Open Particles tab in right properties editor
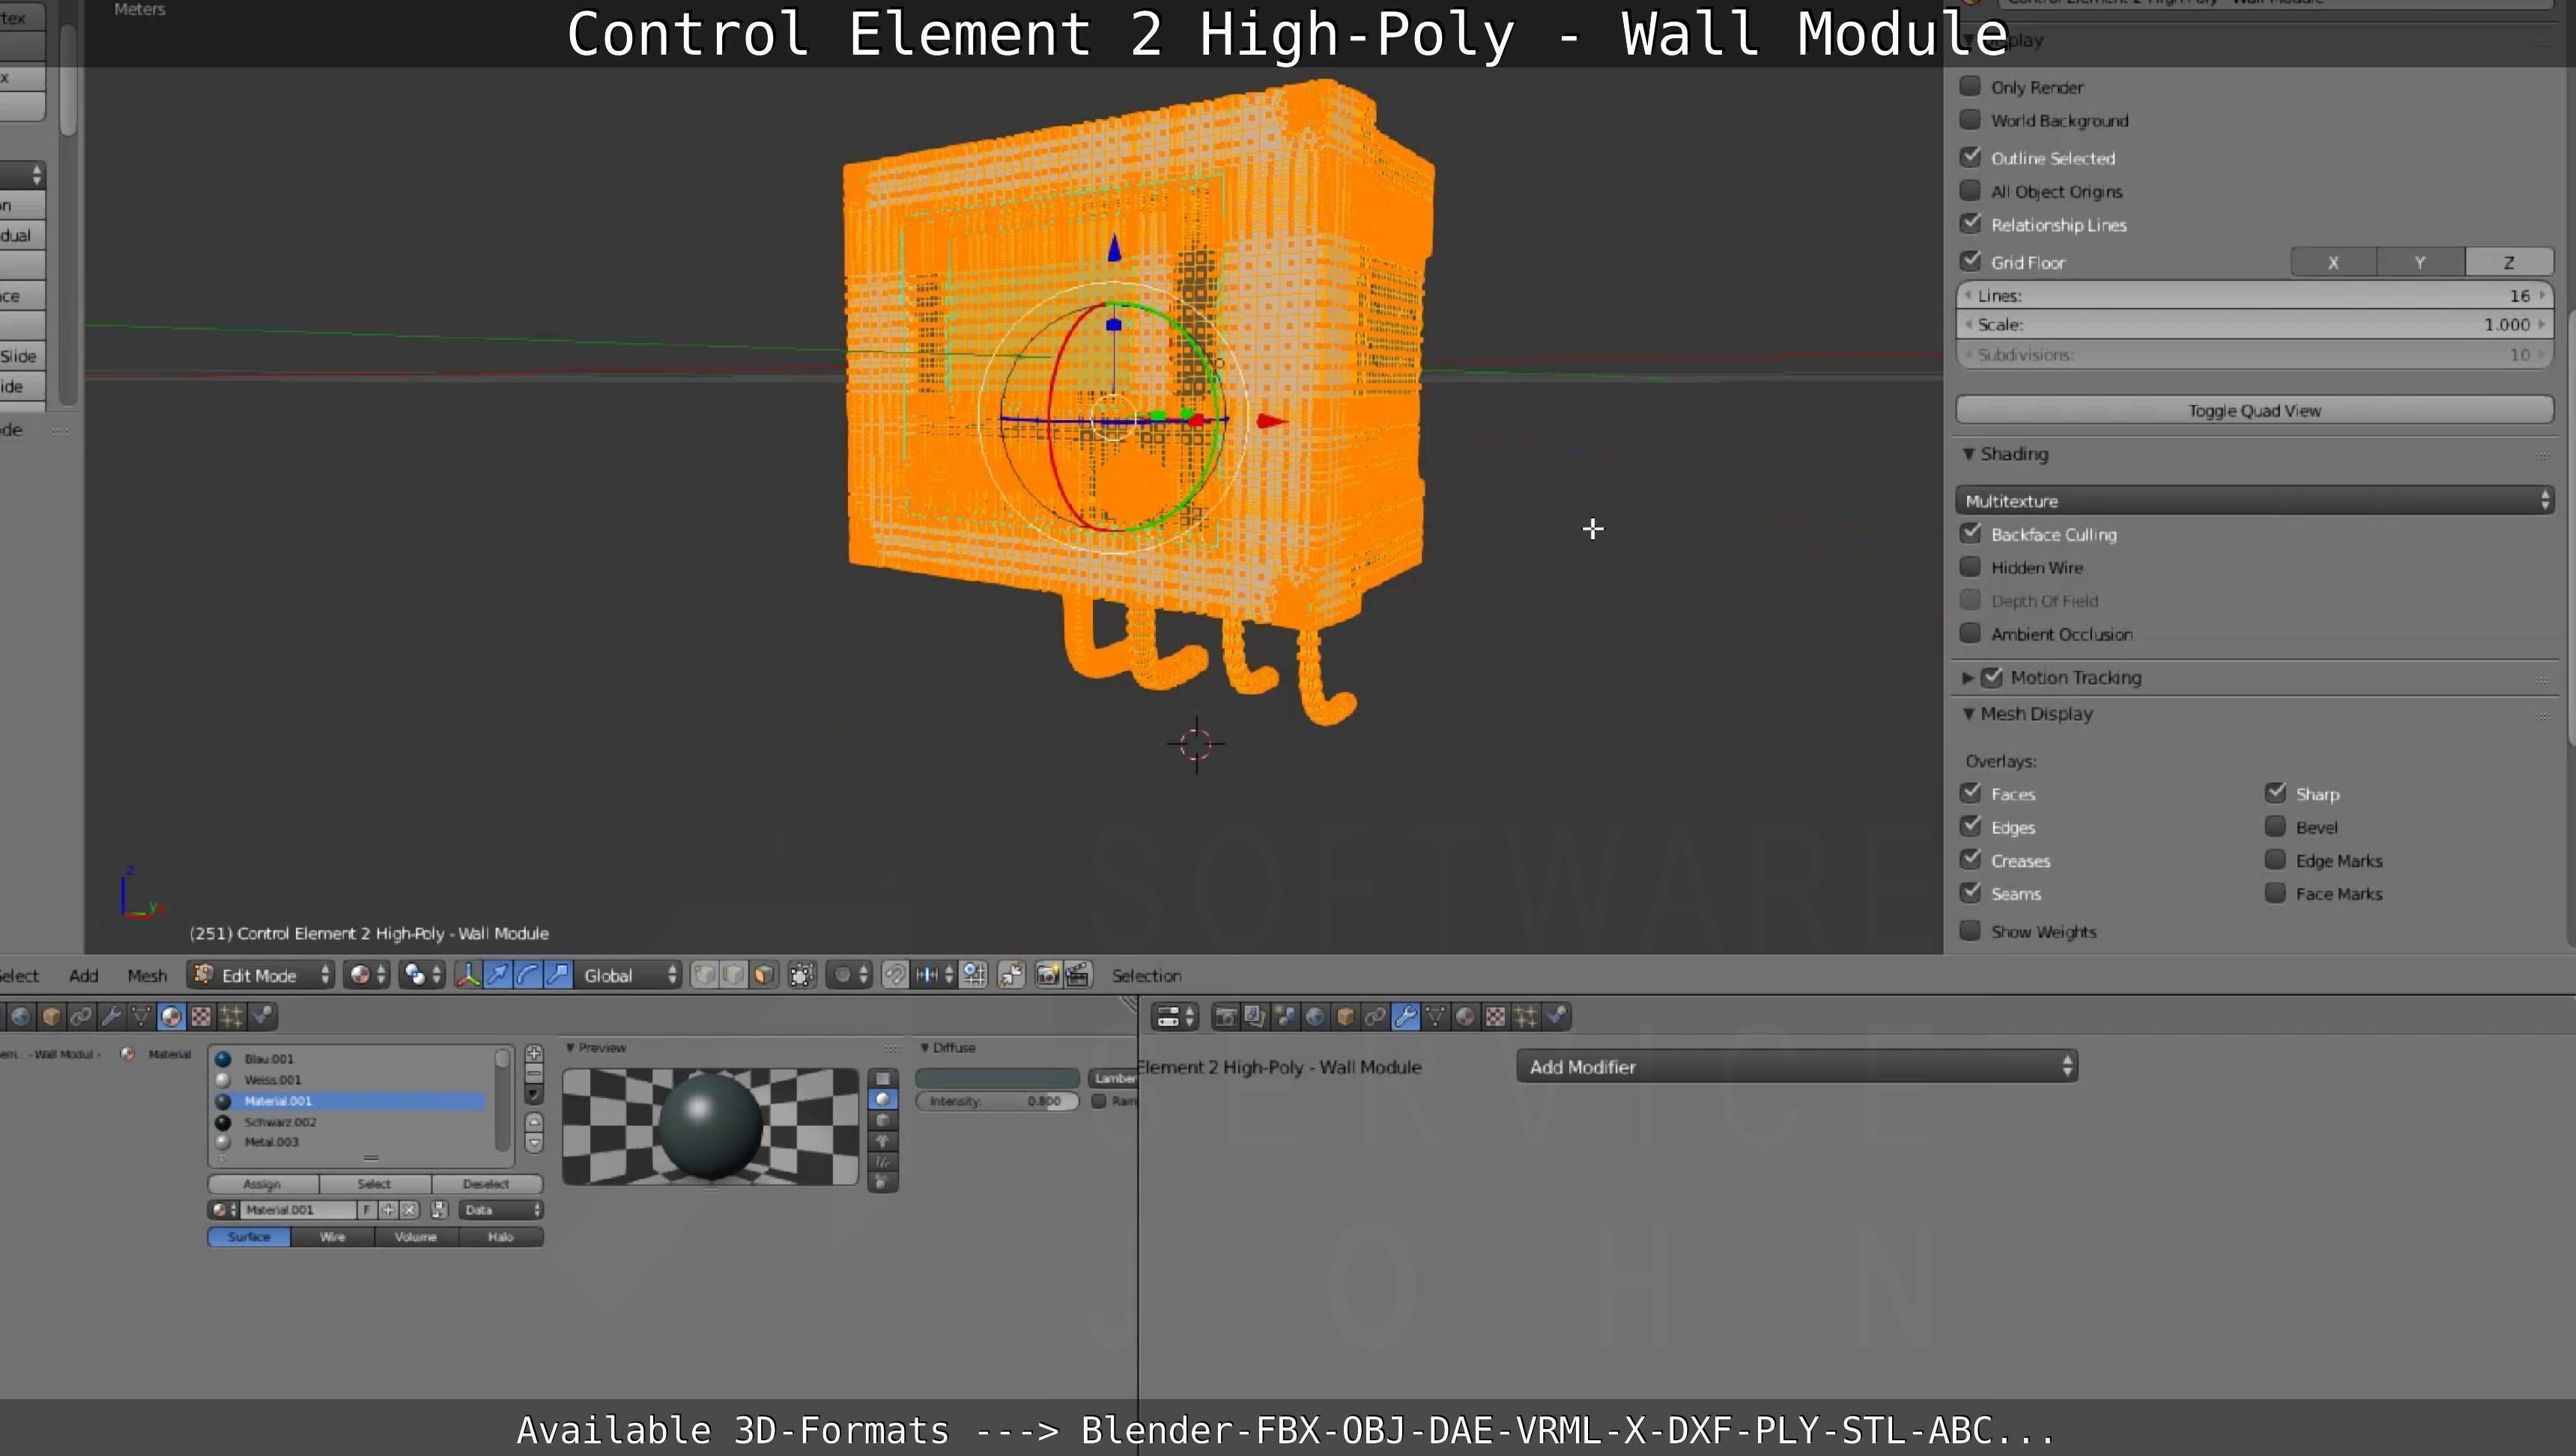 [x=1525, y=1016]
